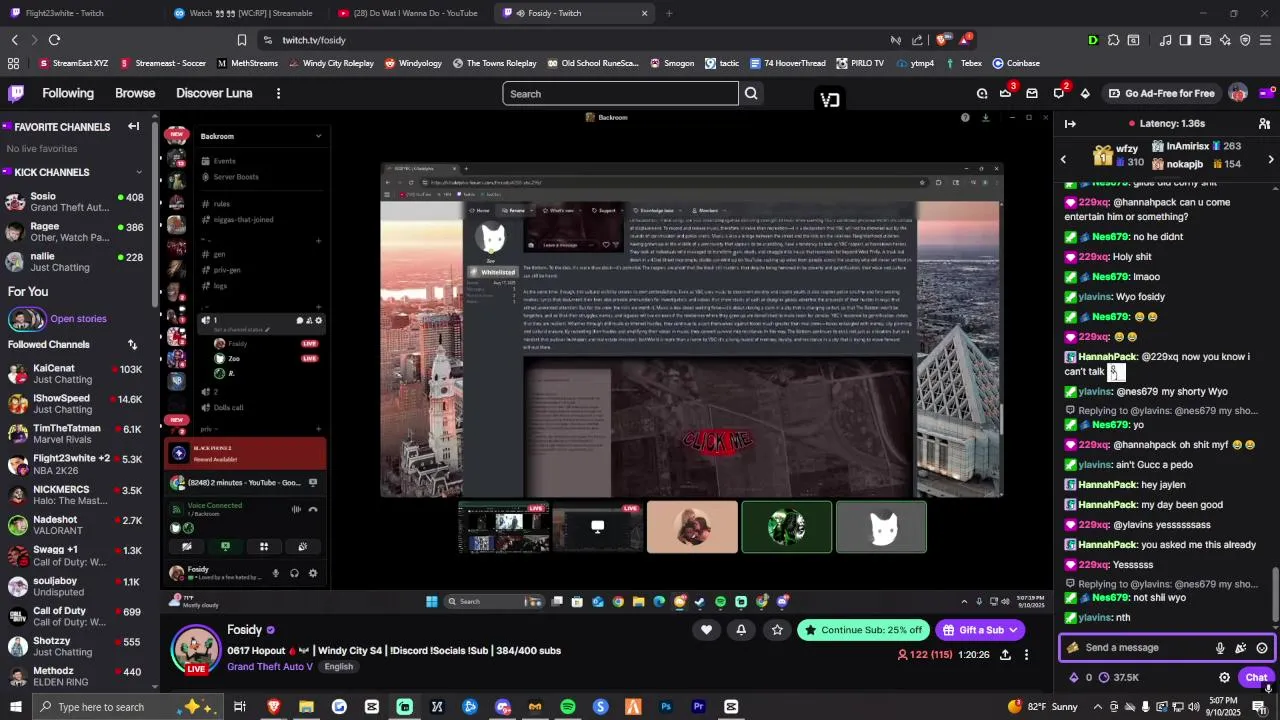Open chat settings gear
The width and height of the screenshot is (1280, 720).
tap(1224, 677)
